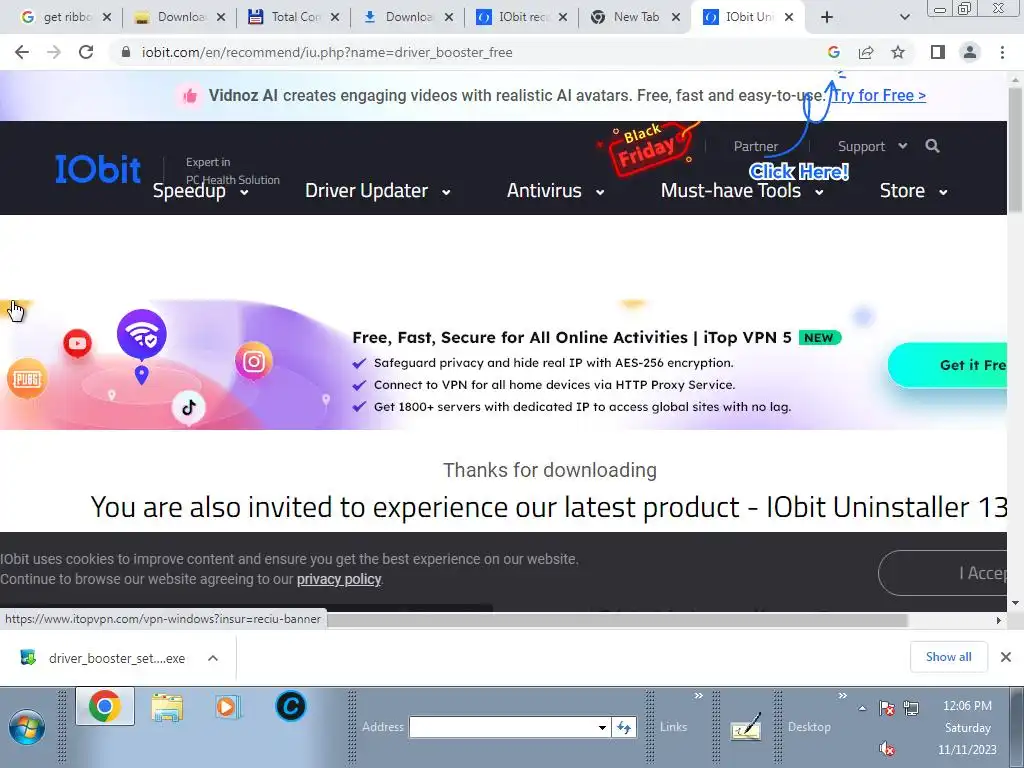
Task: Click the muted volume tray icon
Action: pos(886,749)
